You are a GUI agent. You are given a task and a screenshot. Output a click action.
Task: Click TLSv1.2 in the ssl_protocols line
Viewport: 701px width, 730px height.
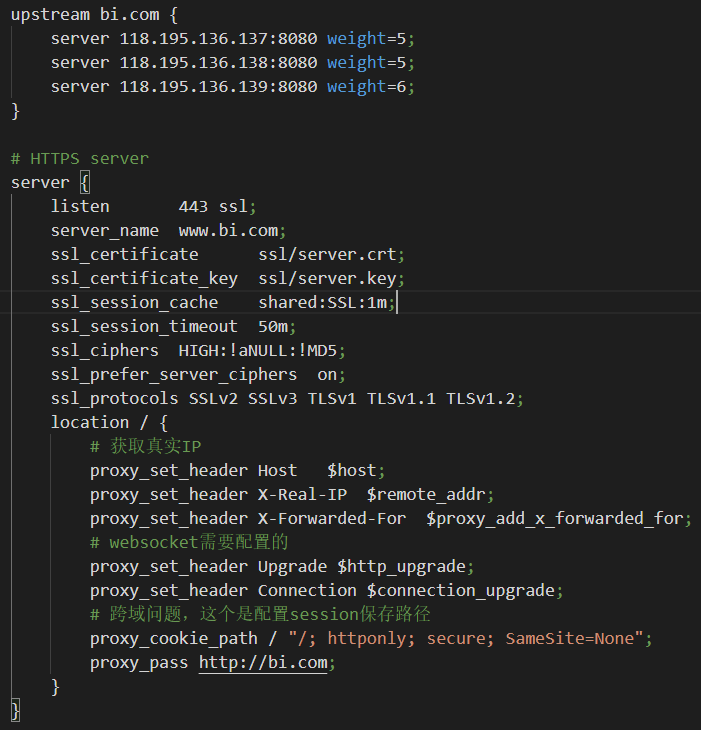(480, 399)
